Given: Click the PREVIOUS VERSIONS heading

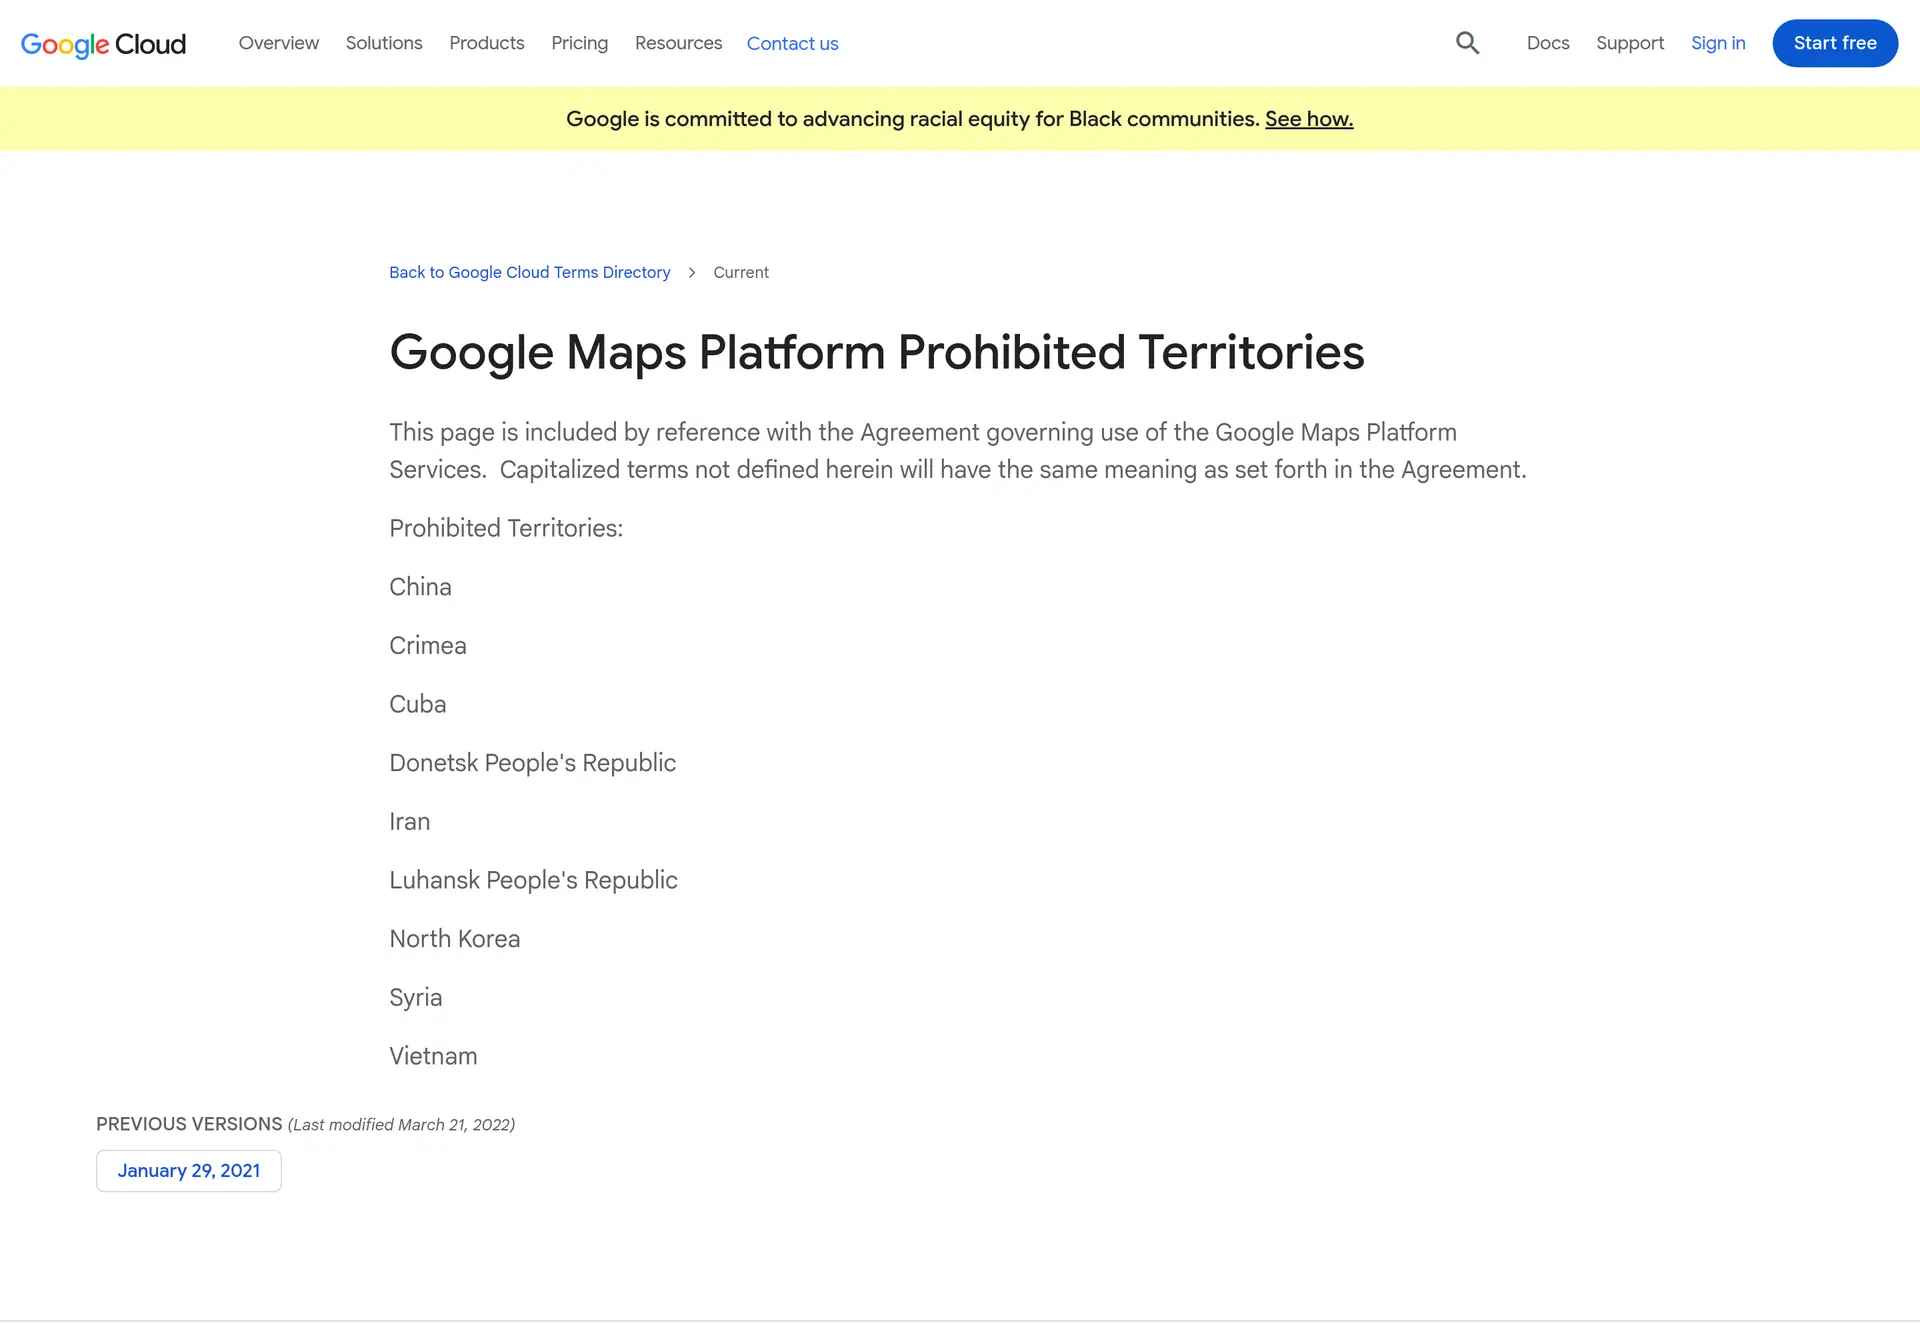Looking at the screenshot, I should pos(189,1124).
